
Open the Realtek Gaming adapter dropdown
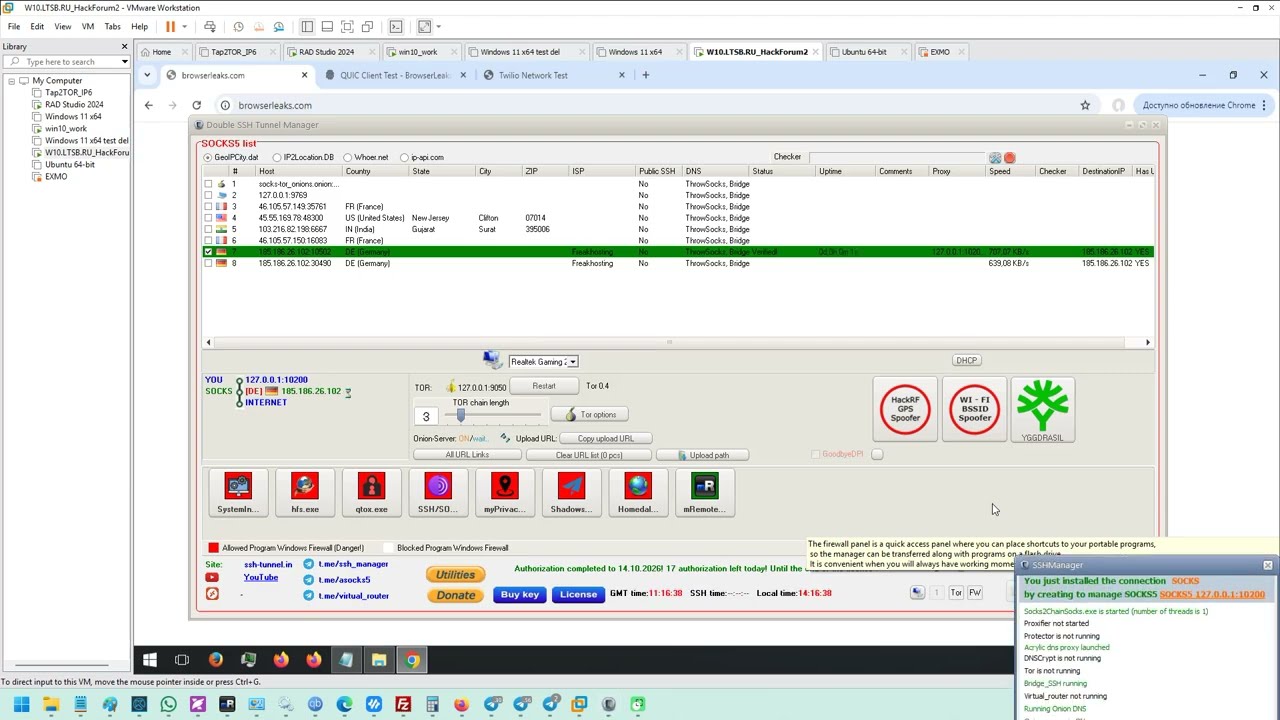pos(572,362)
